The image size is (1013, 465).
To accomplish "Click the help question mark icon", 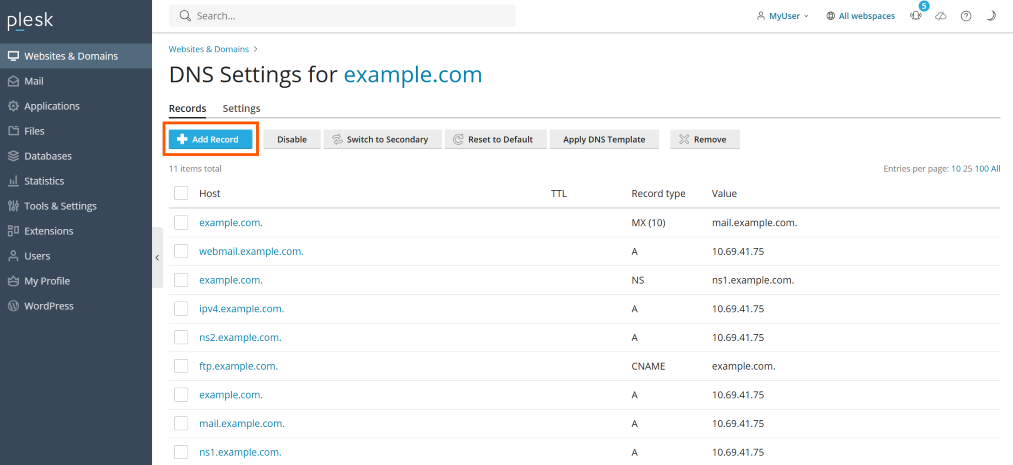I will click(965, 16).
